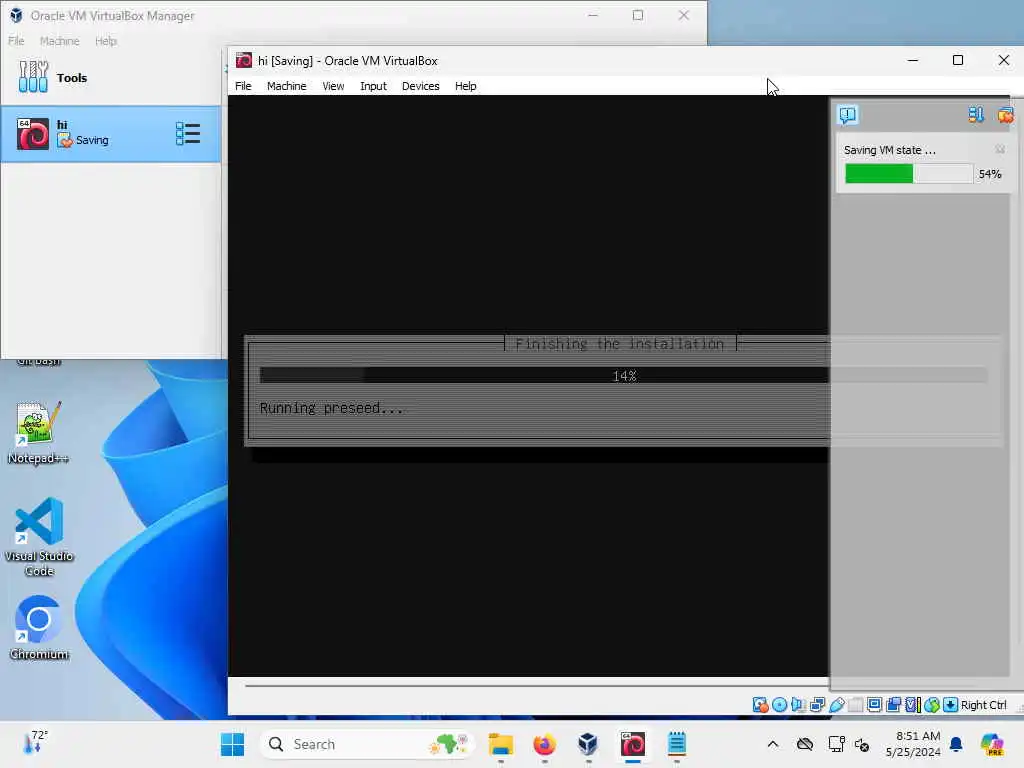Click the hi VM window title bar icon

pyautogui.click(x=244, y=61)
